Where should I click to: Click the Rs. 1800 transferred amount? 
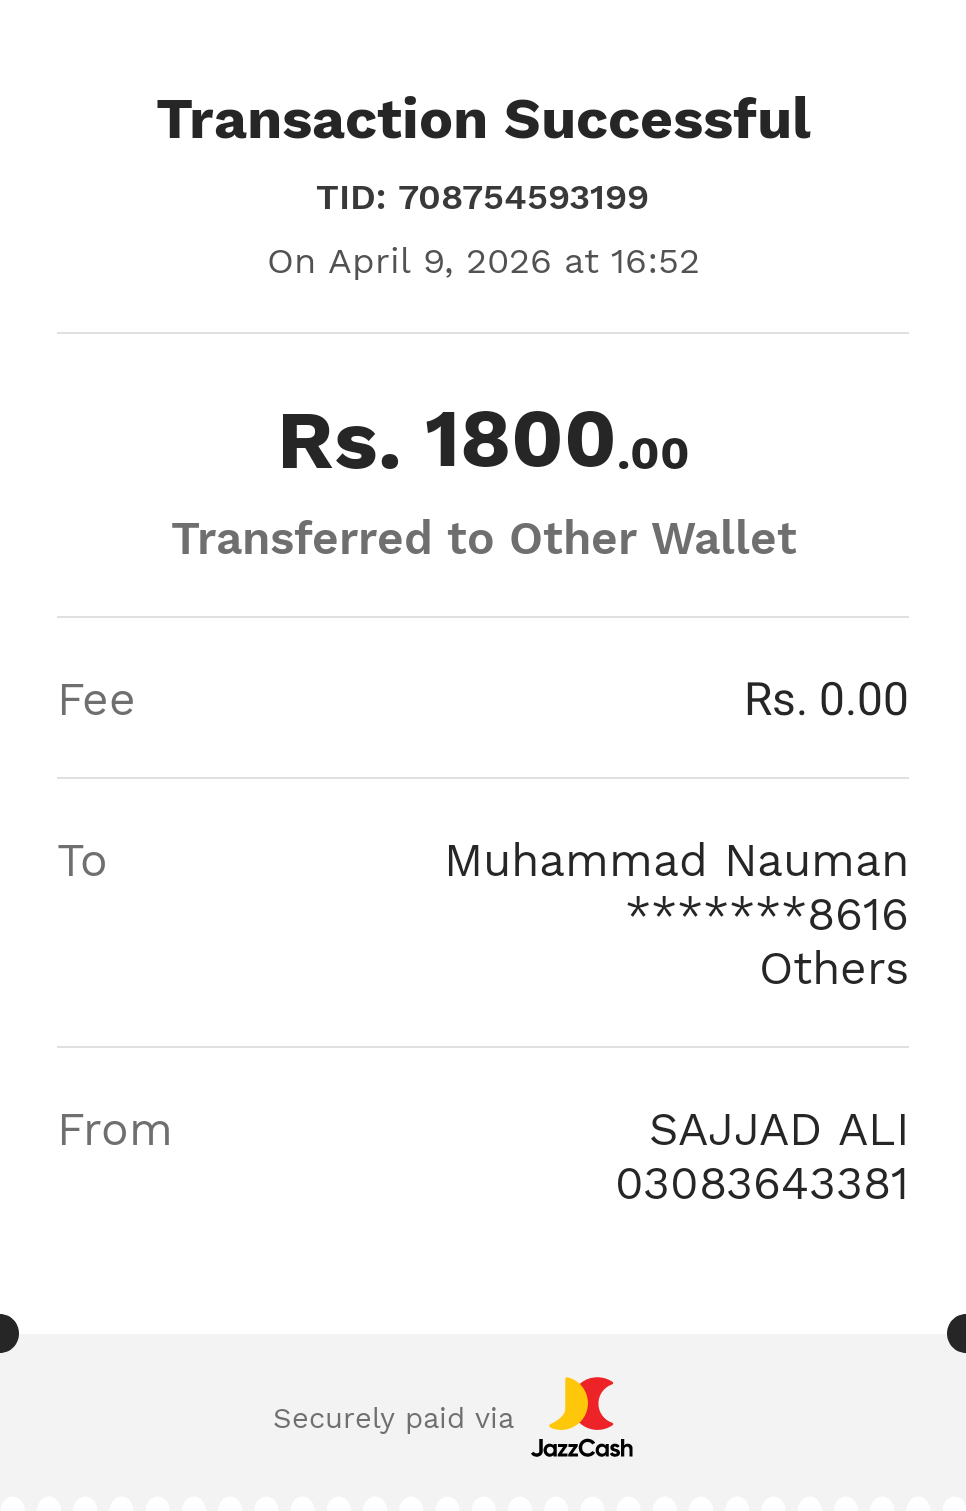point(447,441)
